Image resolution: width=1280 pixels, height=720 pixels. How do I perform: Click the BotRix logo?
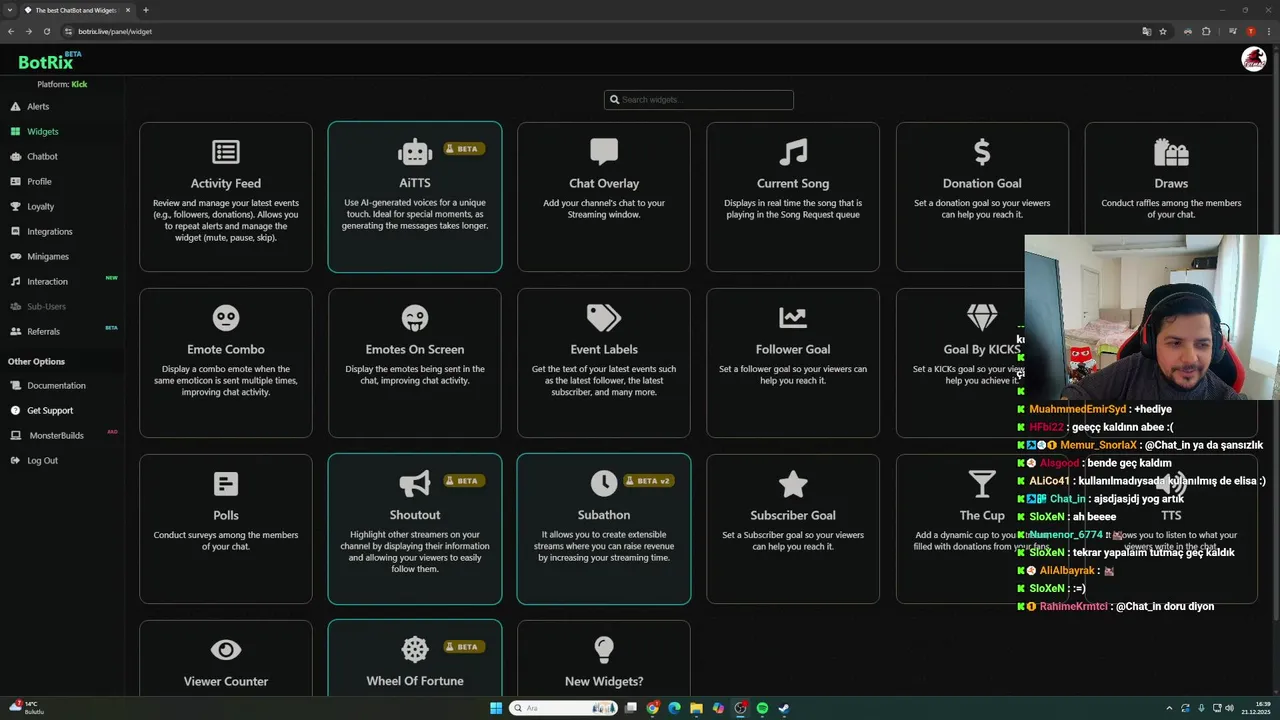48,61
